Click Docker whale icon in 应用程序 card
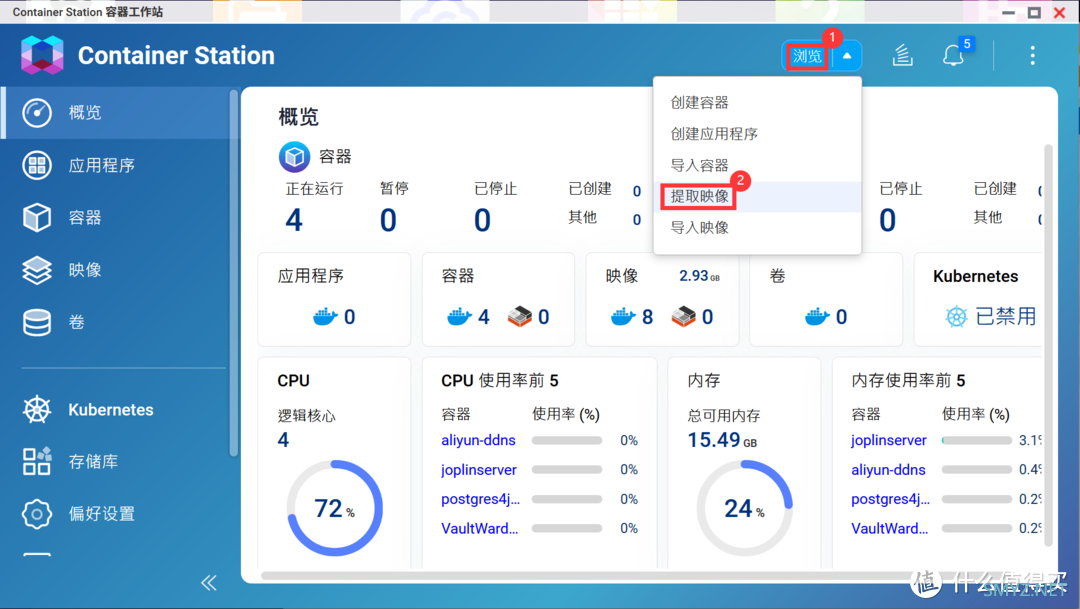Image resolution: width=1080 pixels, height=609 pixels. coord(325,317)
